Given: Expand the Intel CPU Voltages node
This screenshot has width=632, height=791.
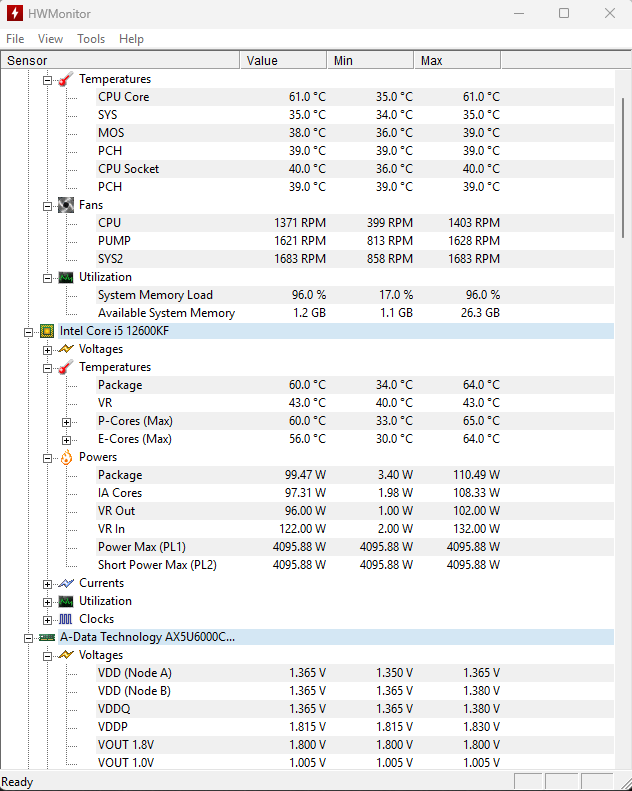Looking at the screenshot, I should [47, 349].
